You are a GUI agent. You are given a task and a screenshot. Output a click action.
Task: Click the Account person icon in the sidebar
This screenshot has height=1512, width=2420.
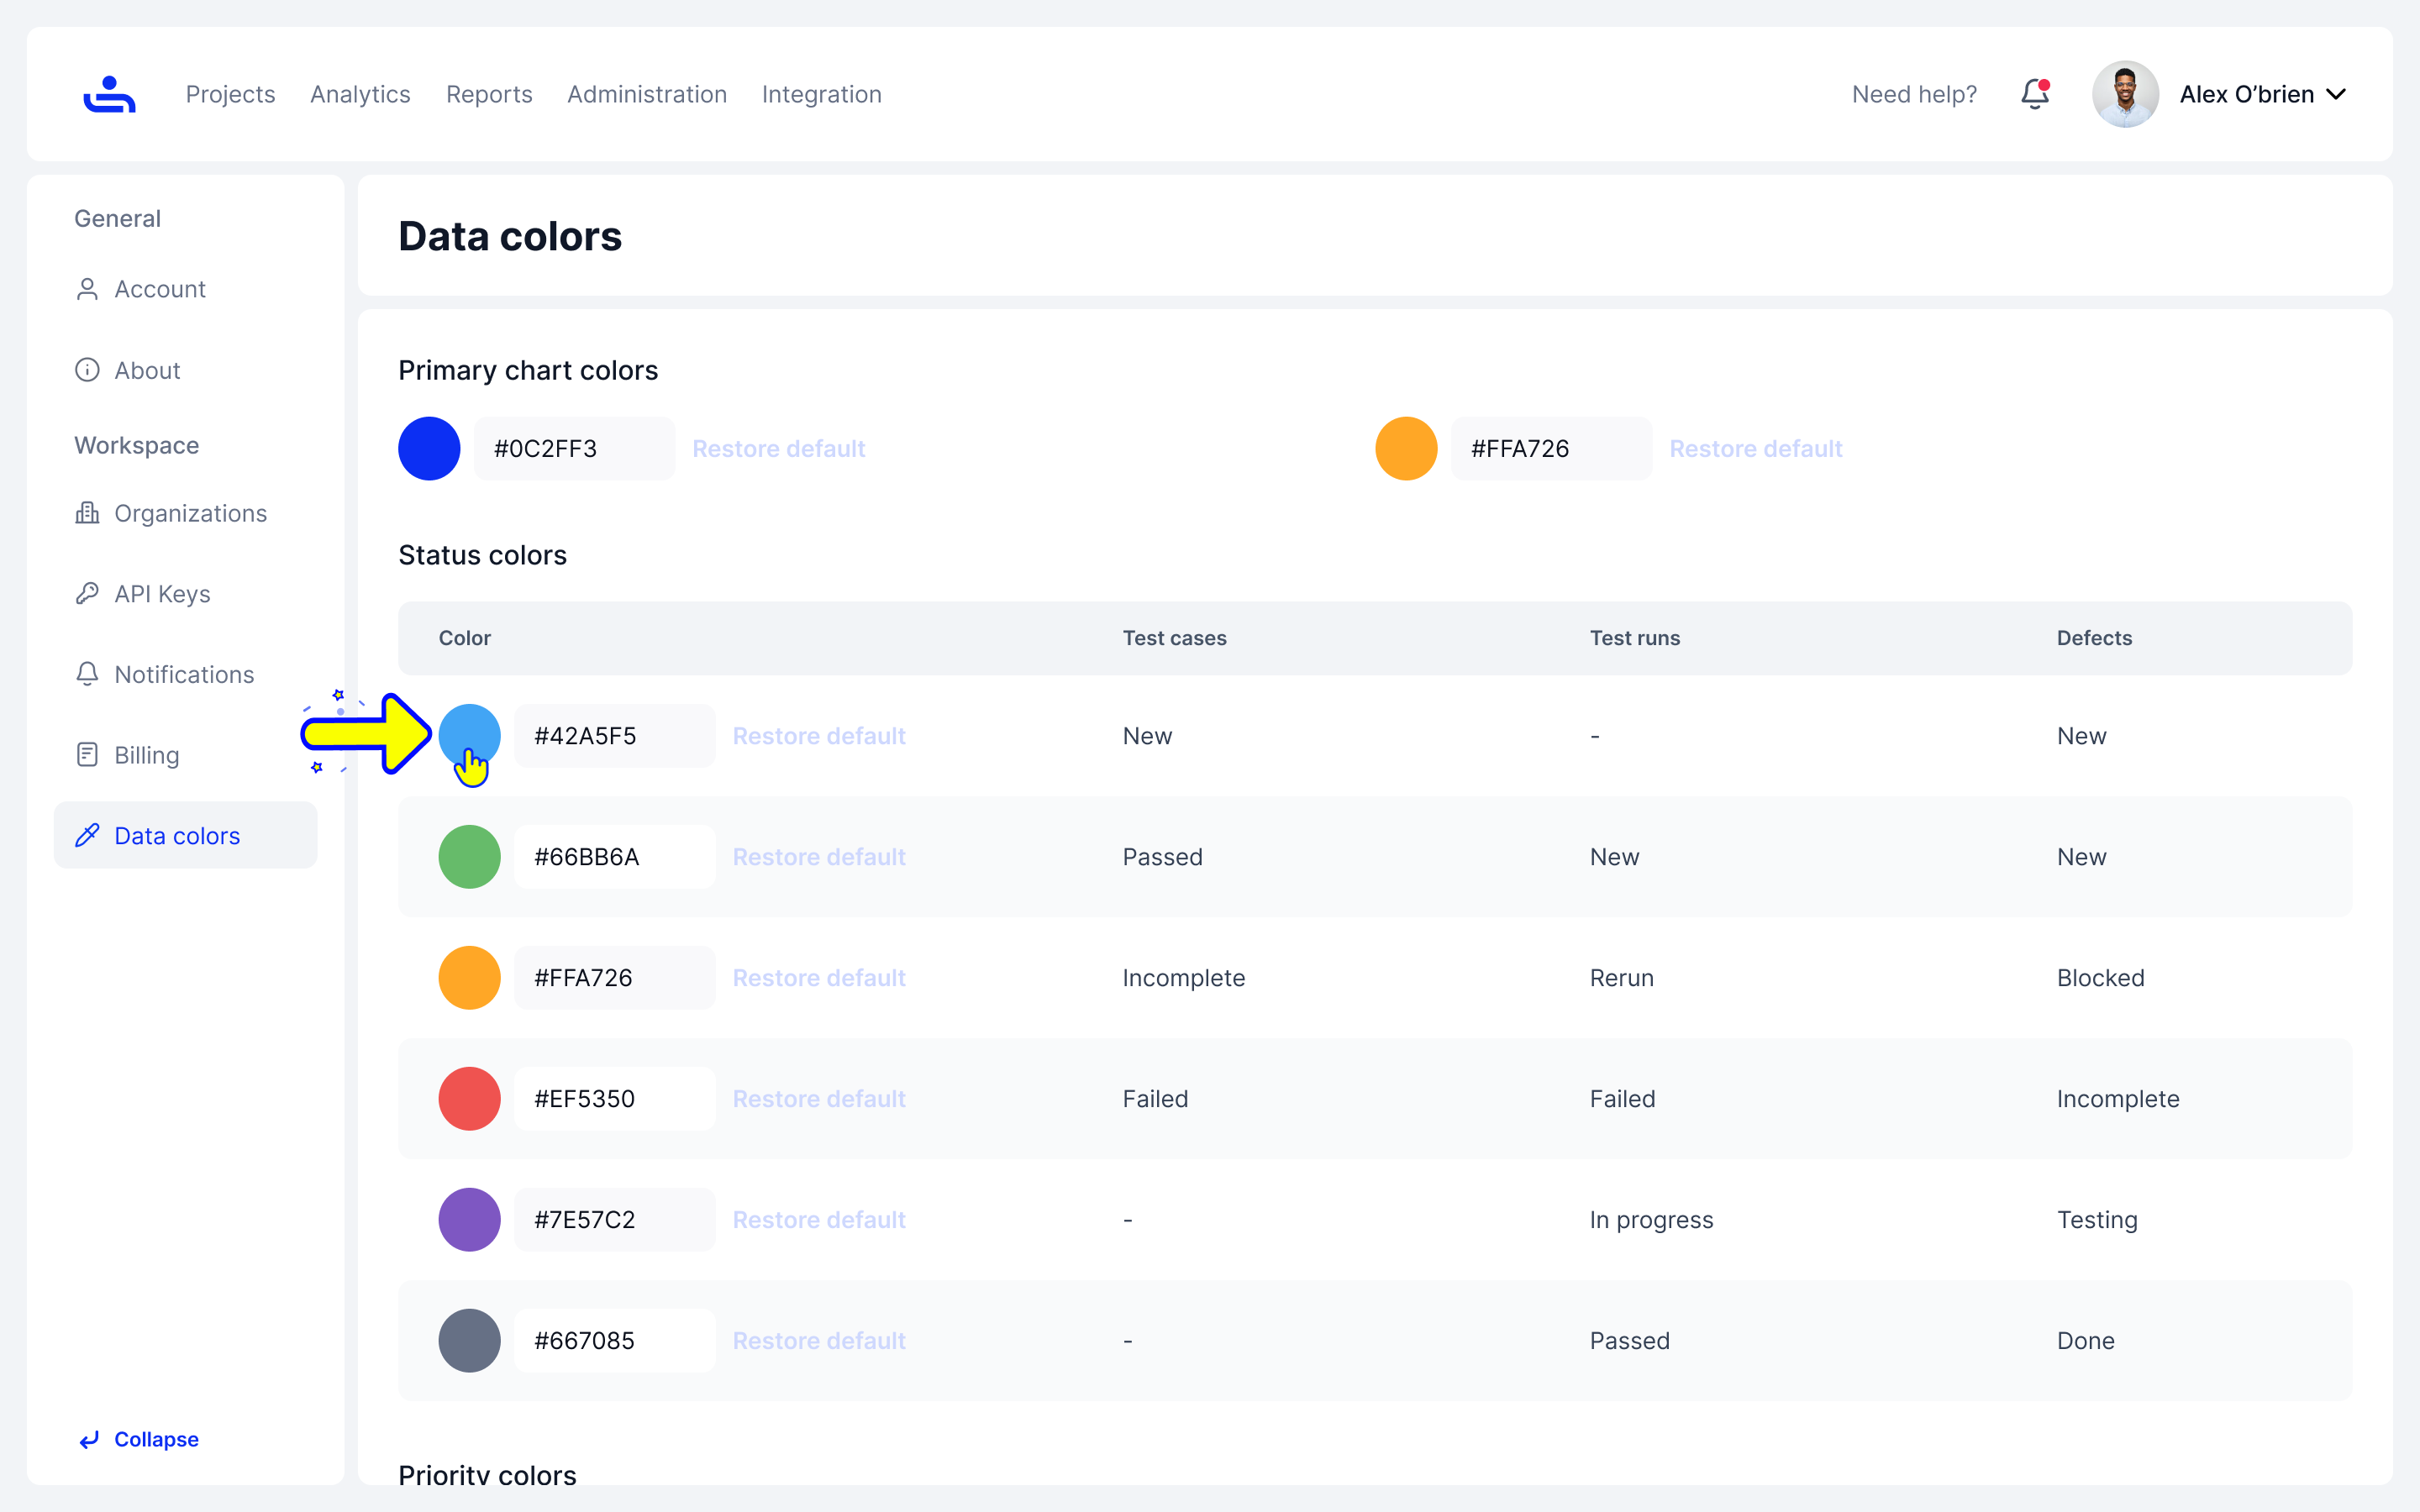coord(87,289)
